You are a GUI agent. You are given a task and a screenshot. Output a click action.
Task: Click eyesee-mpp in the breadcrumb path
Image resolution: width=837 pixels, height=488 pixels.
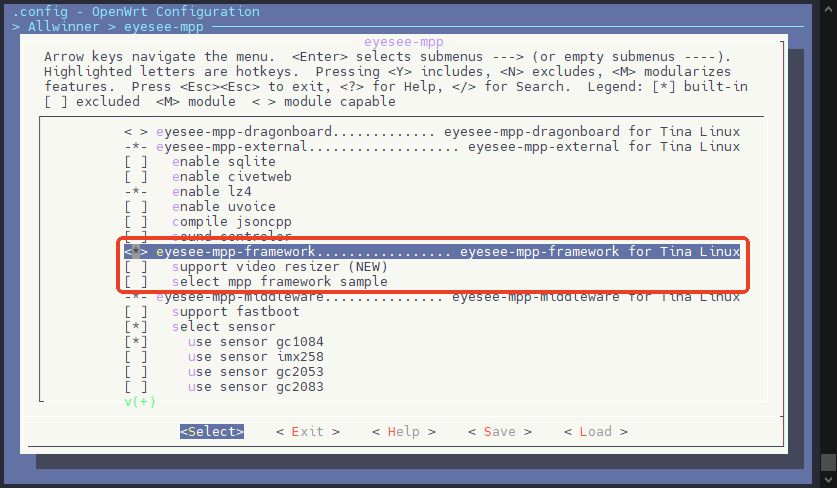(164, 27)
